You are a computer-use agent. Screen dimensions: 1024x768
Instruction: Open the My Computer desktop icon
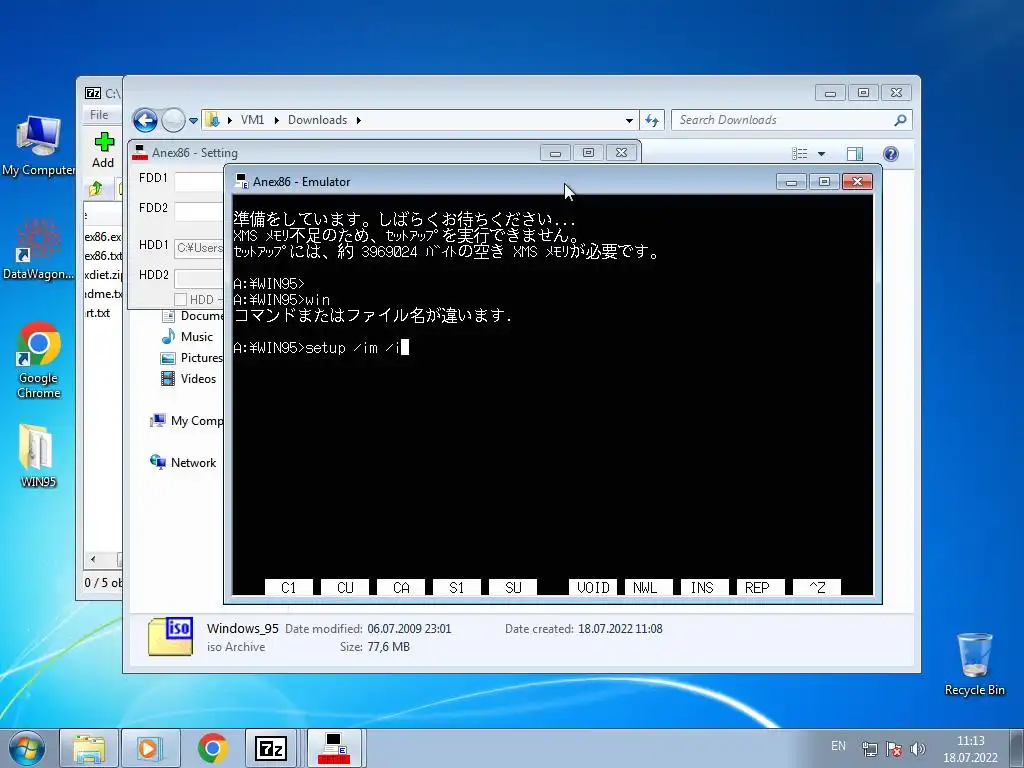[x=38, y=145]
